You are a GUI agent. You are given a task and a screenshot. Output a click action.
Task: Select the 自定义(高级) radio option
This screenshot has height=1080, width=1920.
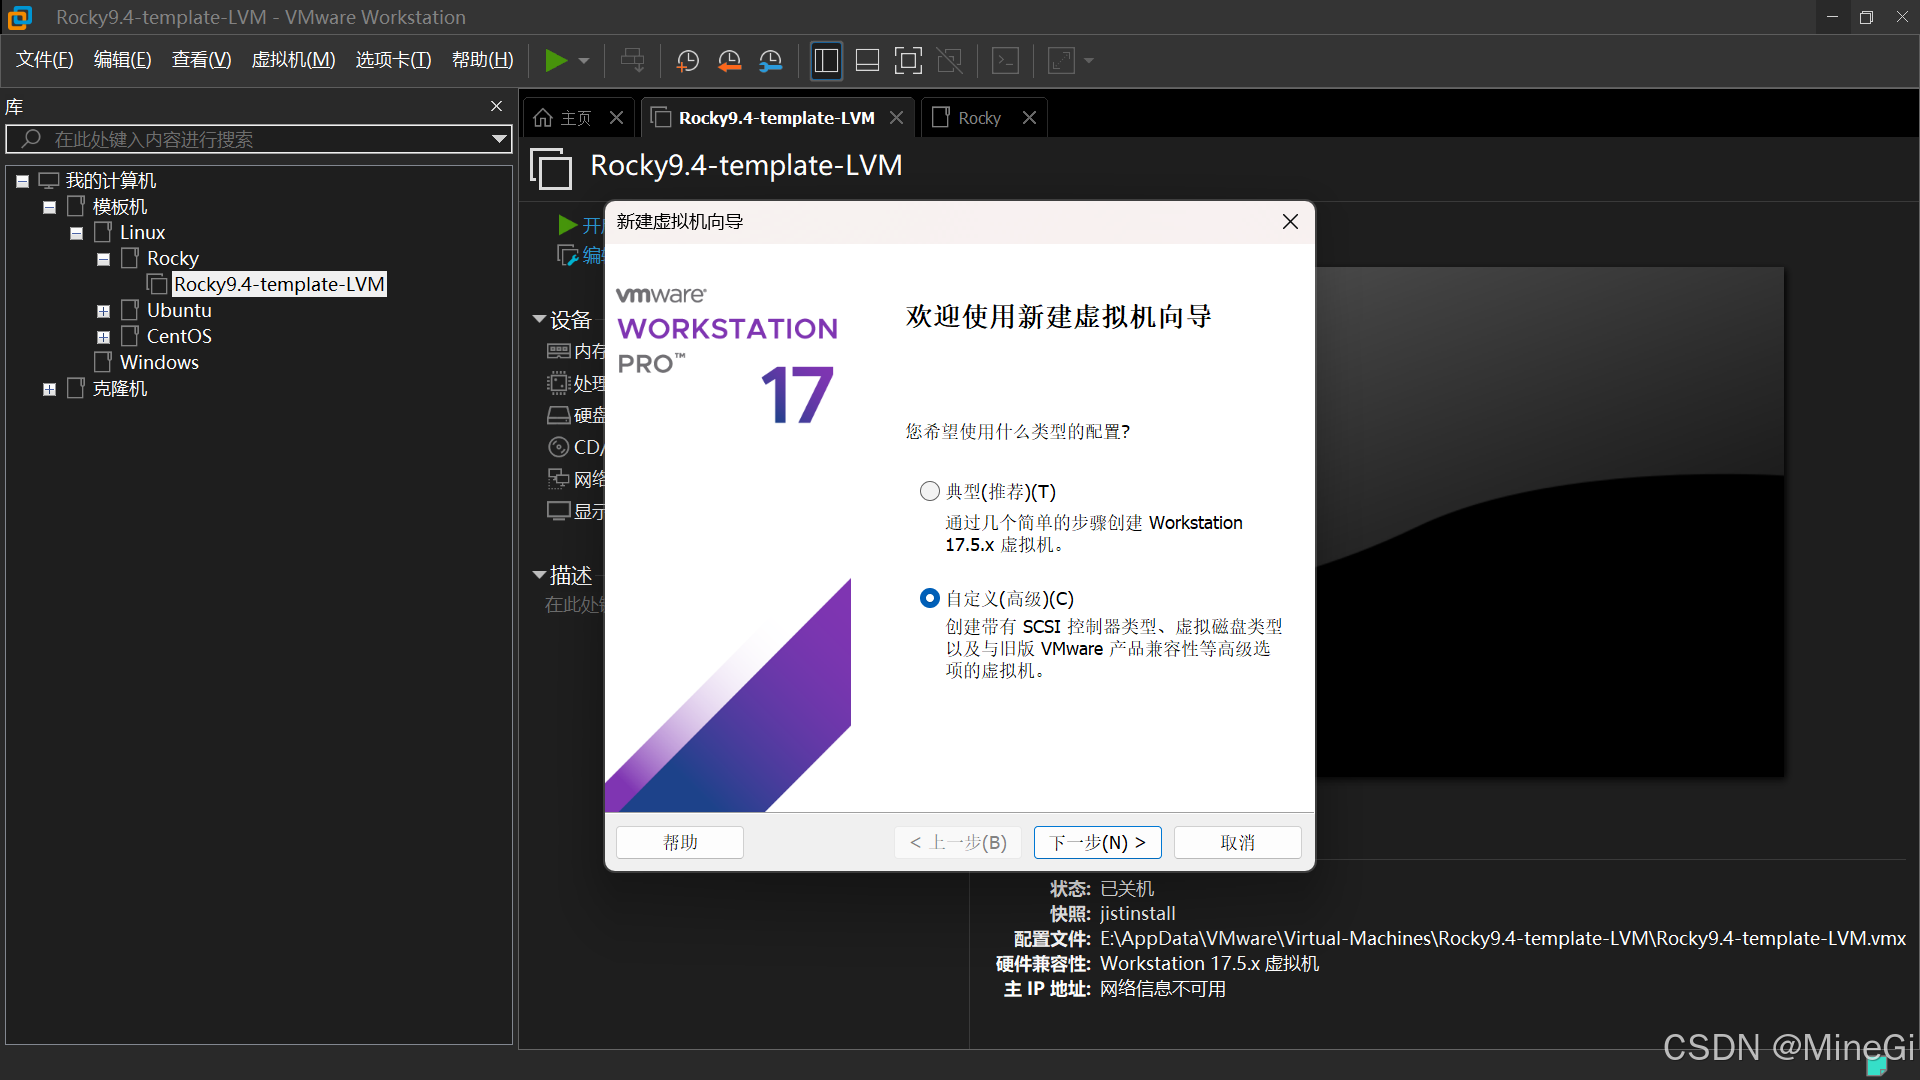pos(930,598)
